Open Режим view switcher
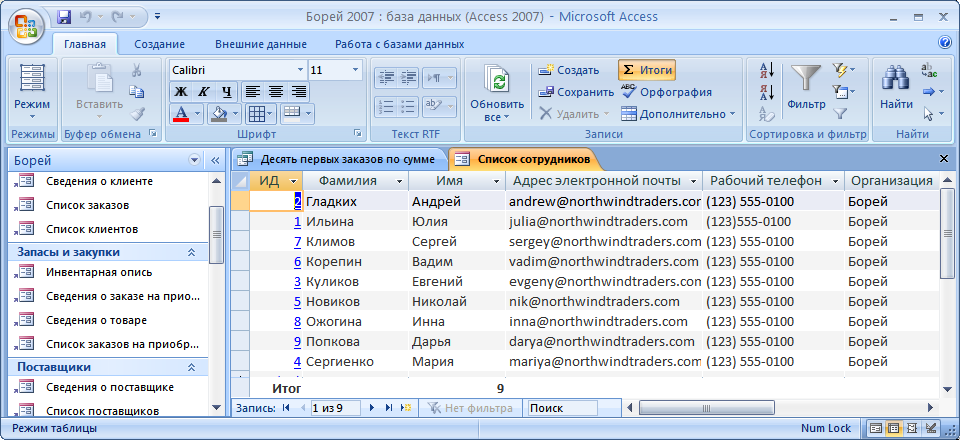Screen dimensions: 960x440 click(x=32, y=92)
